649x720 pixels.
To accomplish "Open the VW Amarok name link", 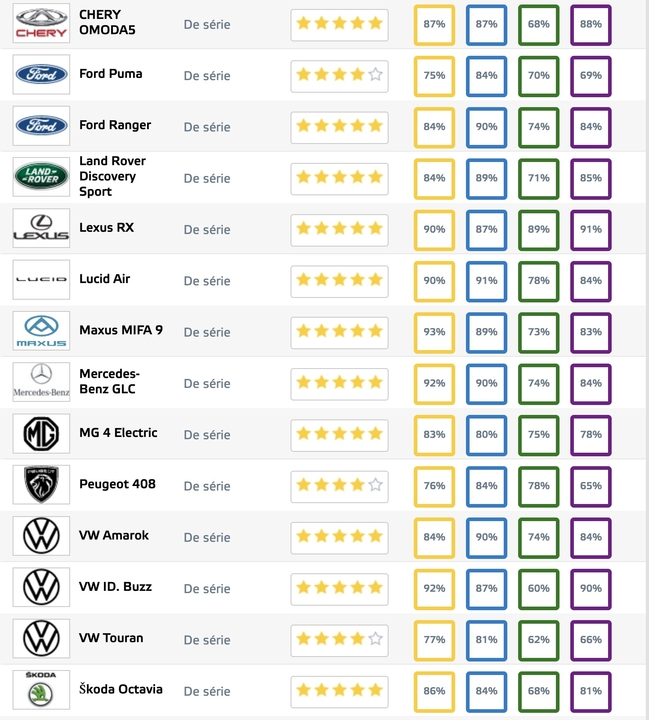I will click(x=113, y=535).
